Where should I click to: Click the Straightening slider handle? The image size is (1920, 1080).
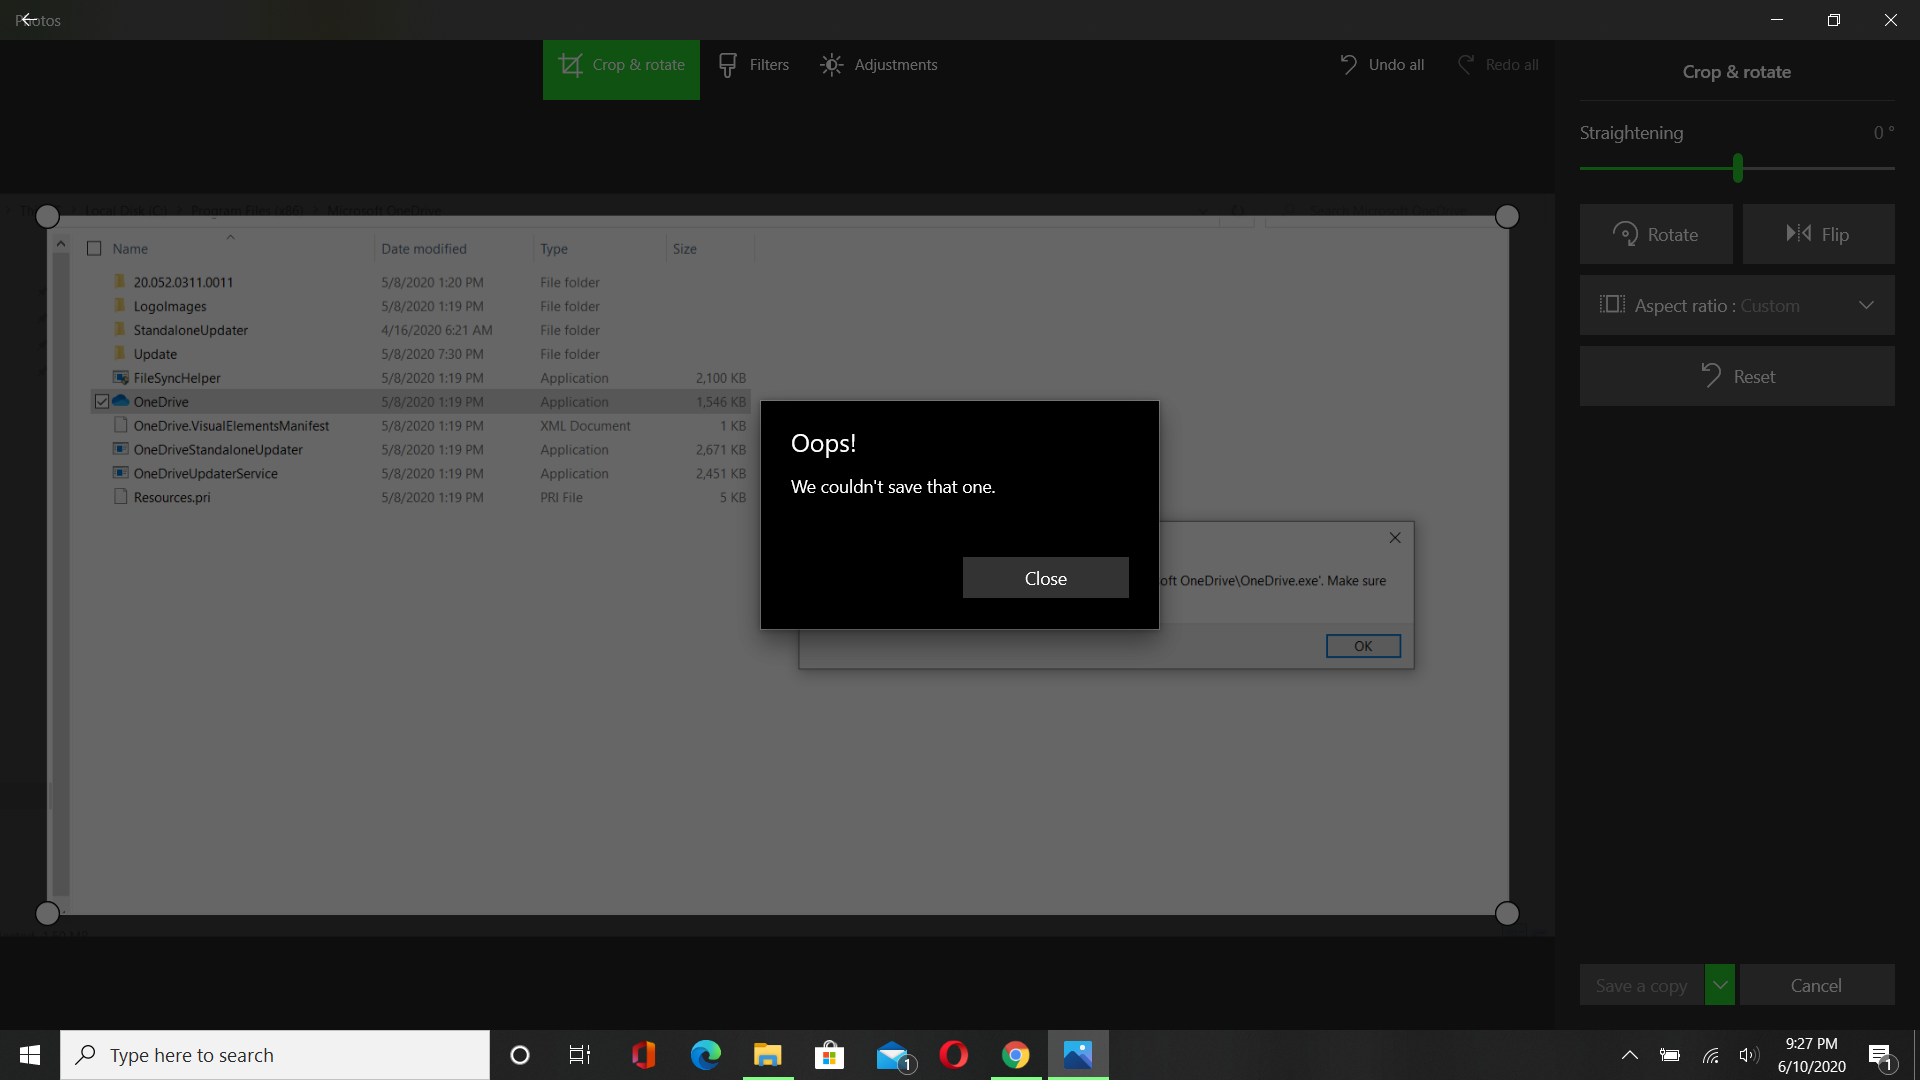tap(1738, 168)
